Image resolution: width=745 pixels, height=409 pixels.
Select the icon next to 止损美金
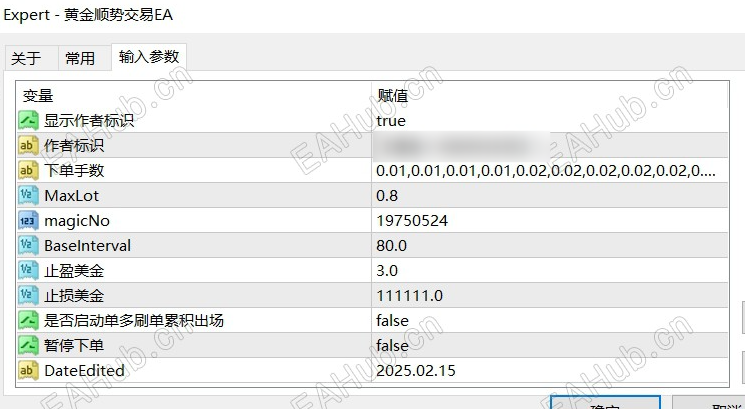click(x=28, y=296)
